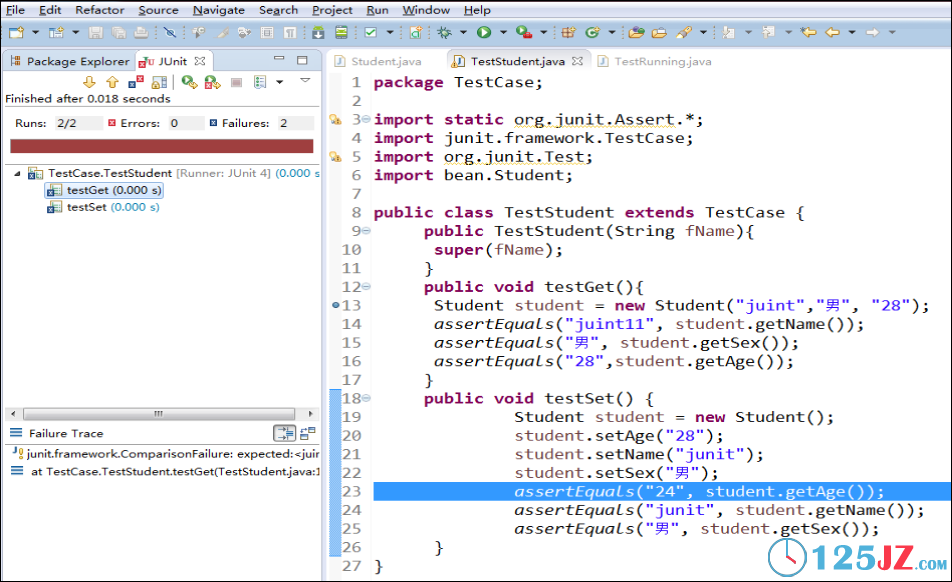The height and width of the screenshot is (582, 952).
Task: Select the testSet failed test
Action: point(103,208)
